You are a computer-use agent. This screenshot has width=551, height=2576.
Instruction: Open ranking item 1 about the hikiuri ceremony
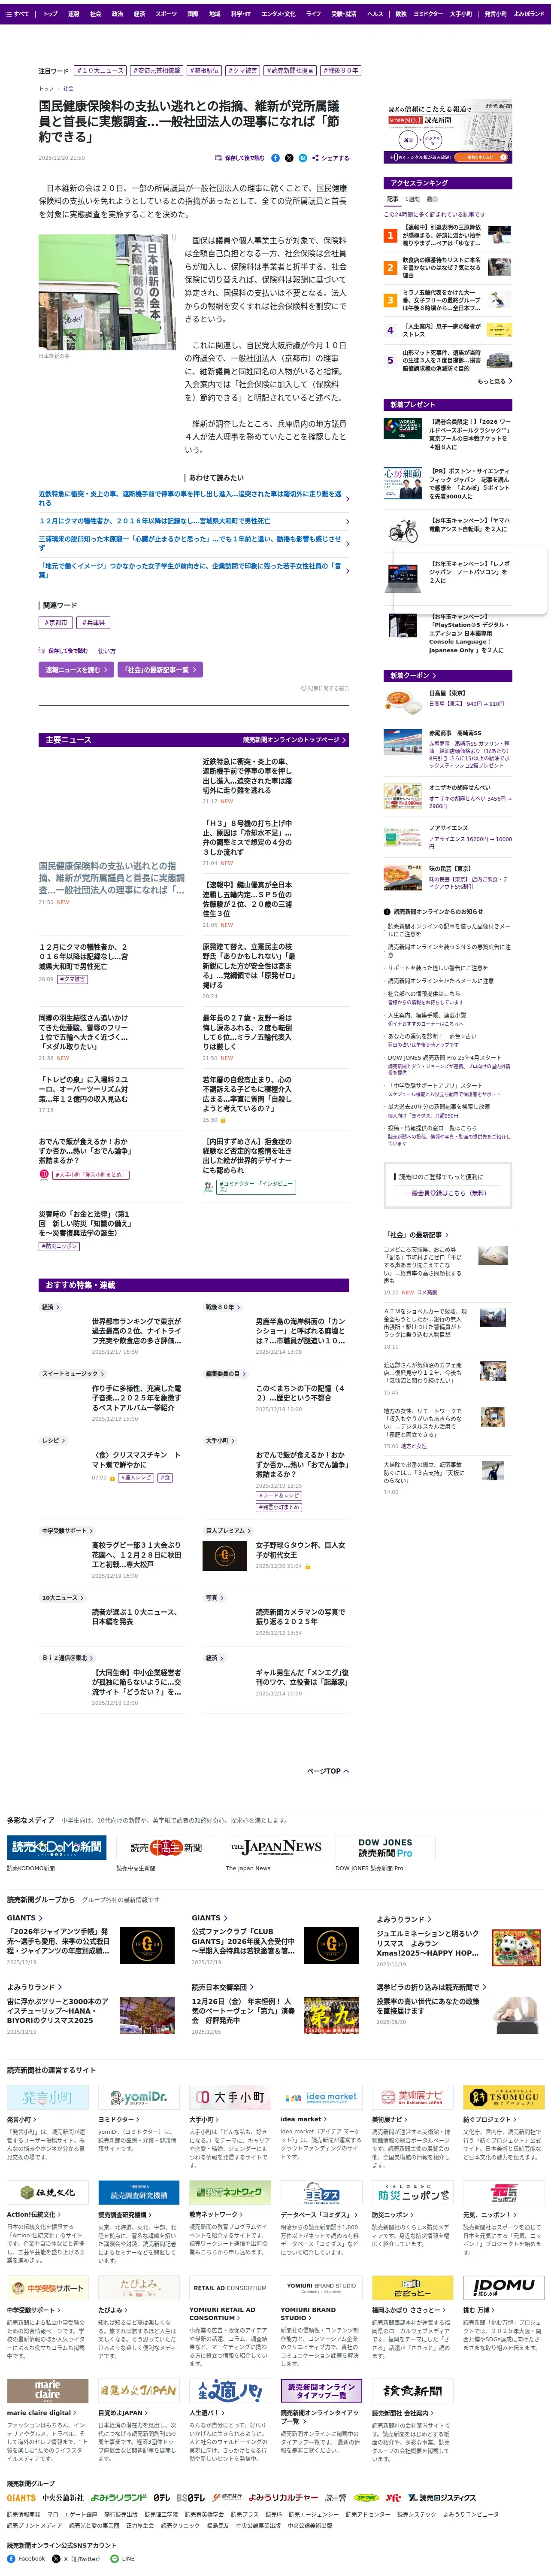[447, 235]
